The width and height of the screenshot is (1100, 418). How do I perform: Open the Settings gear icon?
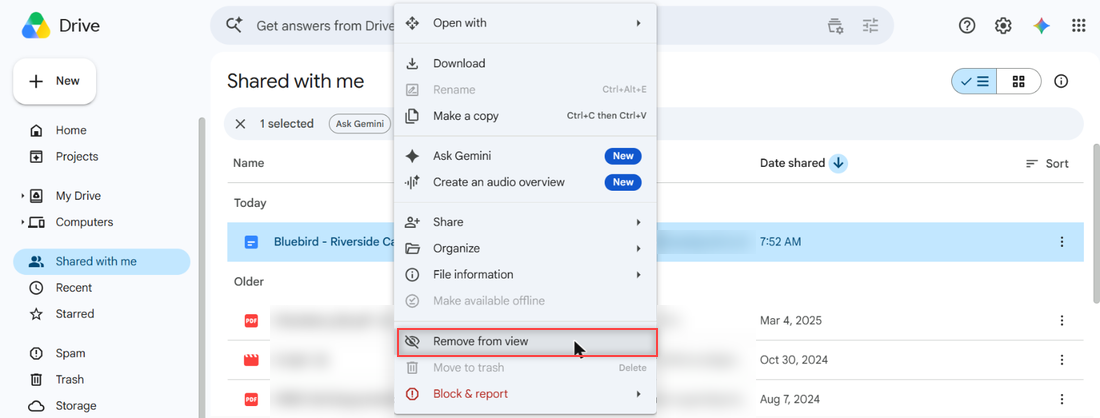[x=1003, y=26]
